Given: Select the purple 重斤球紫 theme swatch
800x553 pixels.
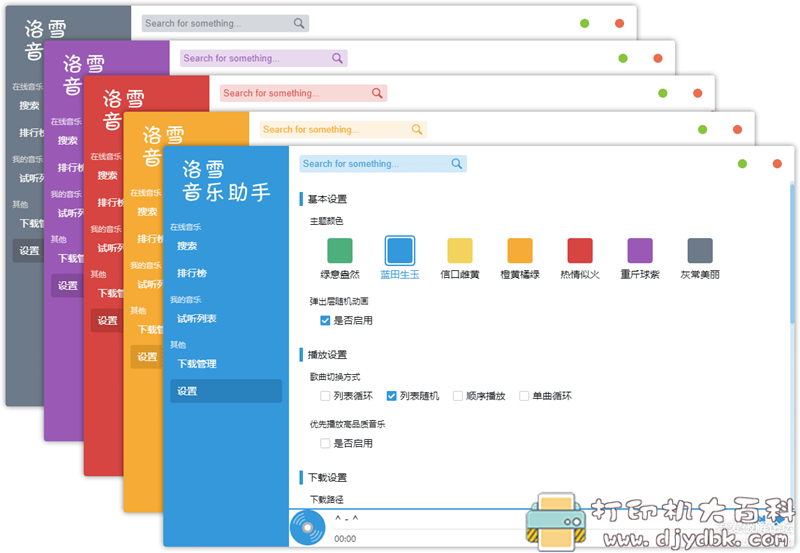Looking at the screenshot, I should tap(640, 250).
